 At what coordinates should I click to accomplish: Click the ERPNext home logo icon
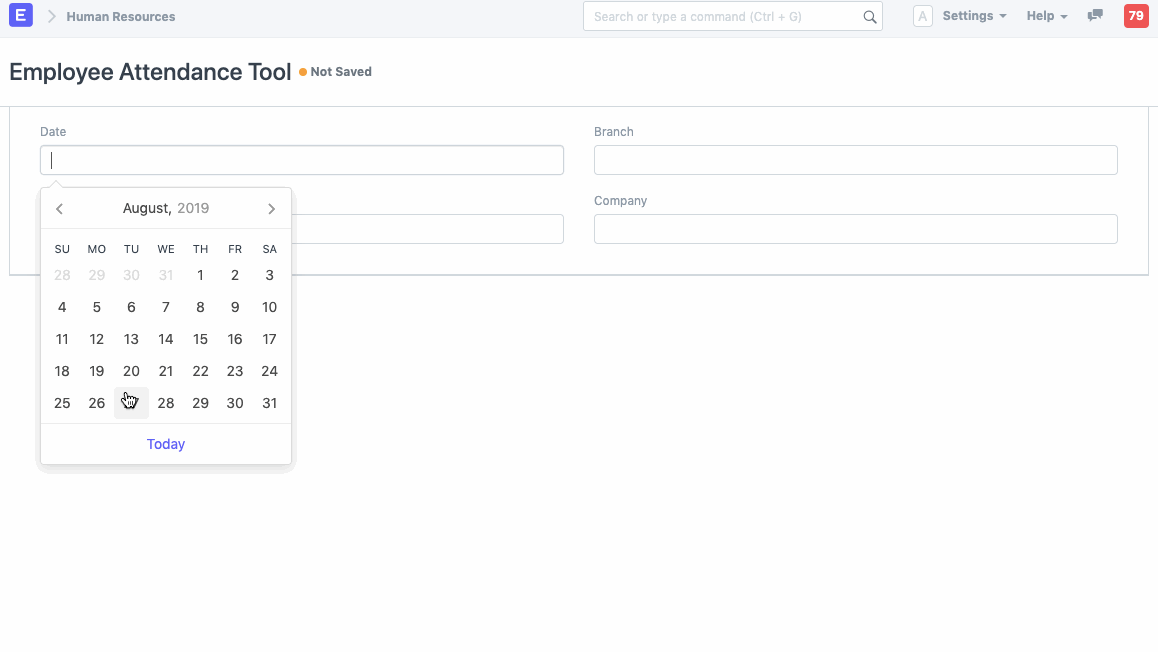tap(20, 16)
